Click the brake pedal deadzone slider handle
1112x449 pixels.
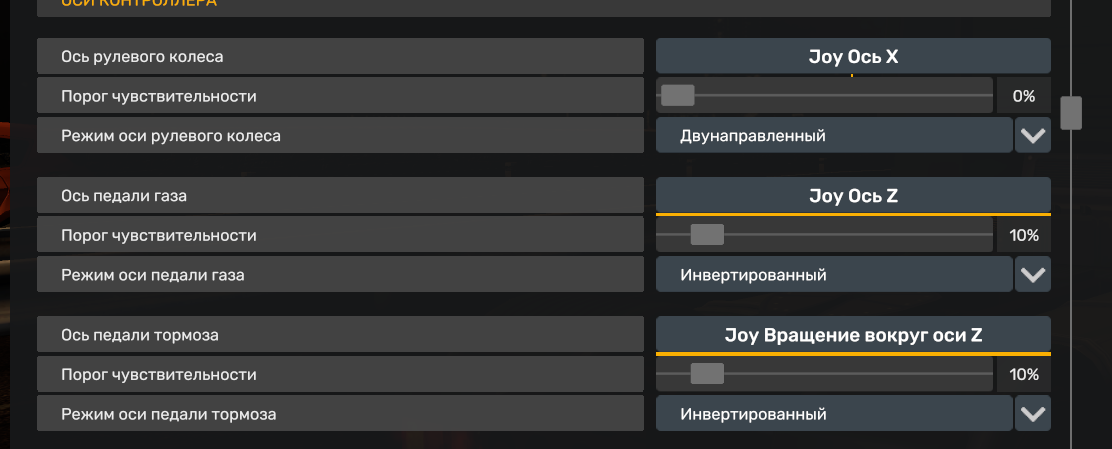pos(707,374)
